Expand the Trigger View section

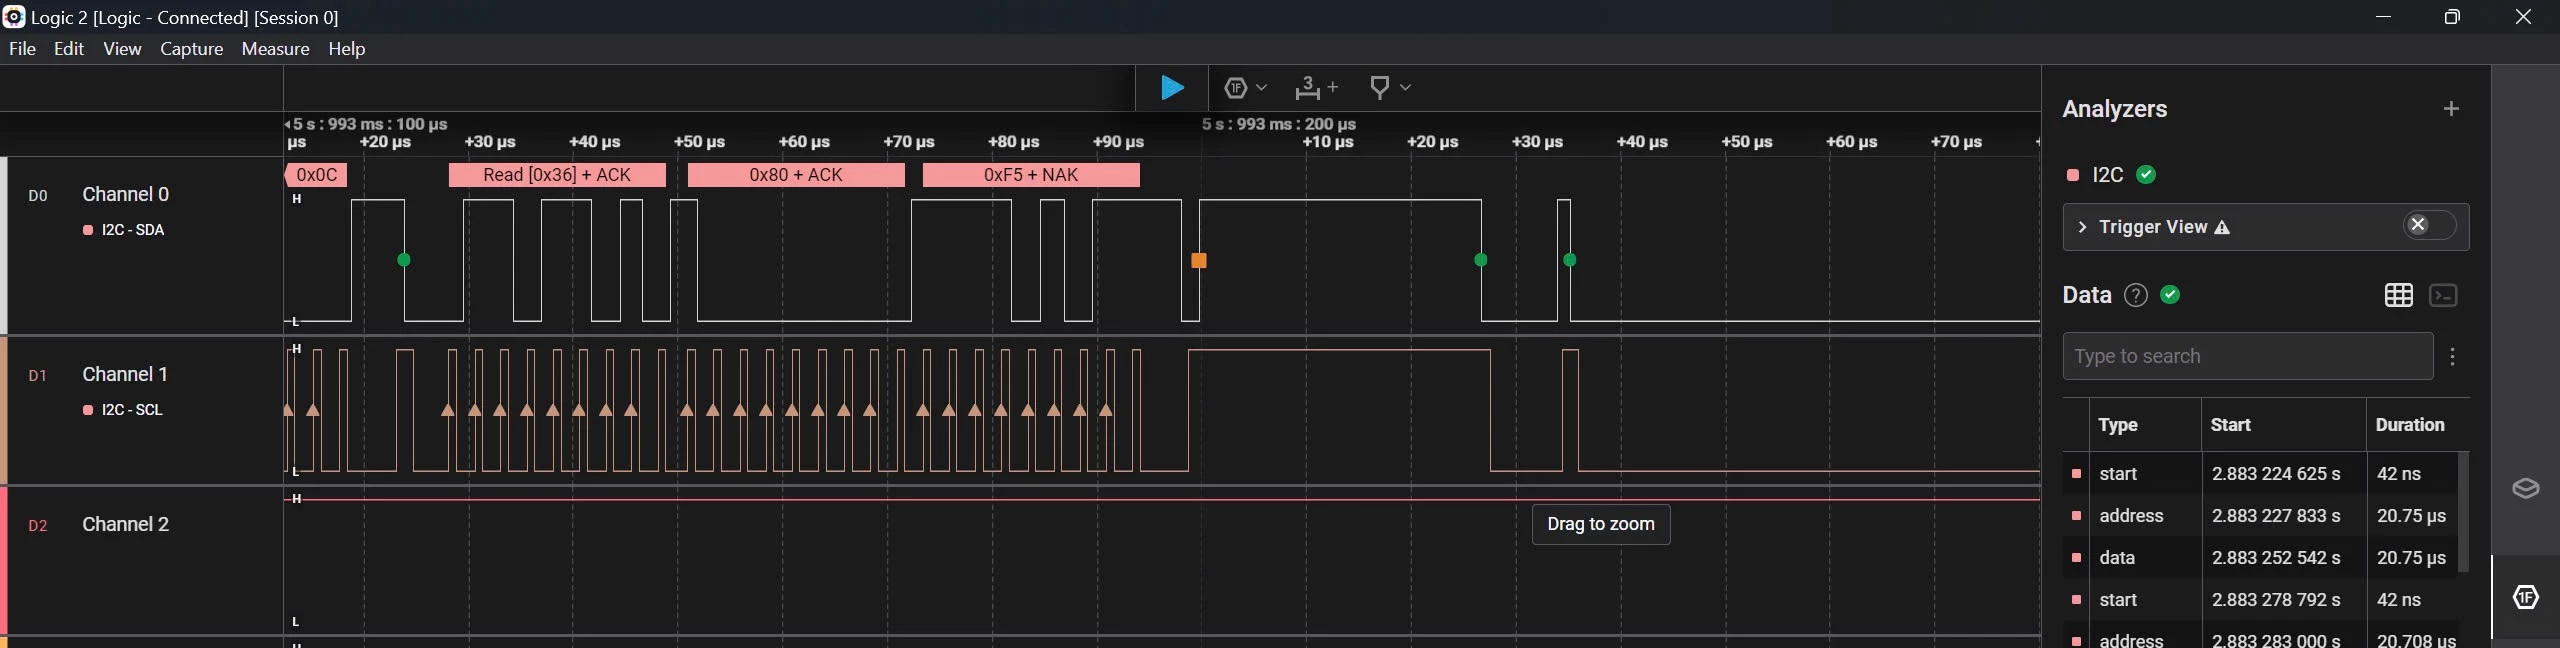coord(2082,228)
